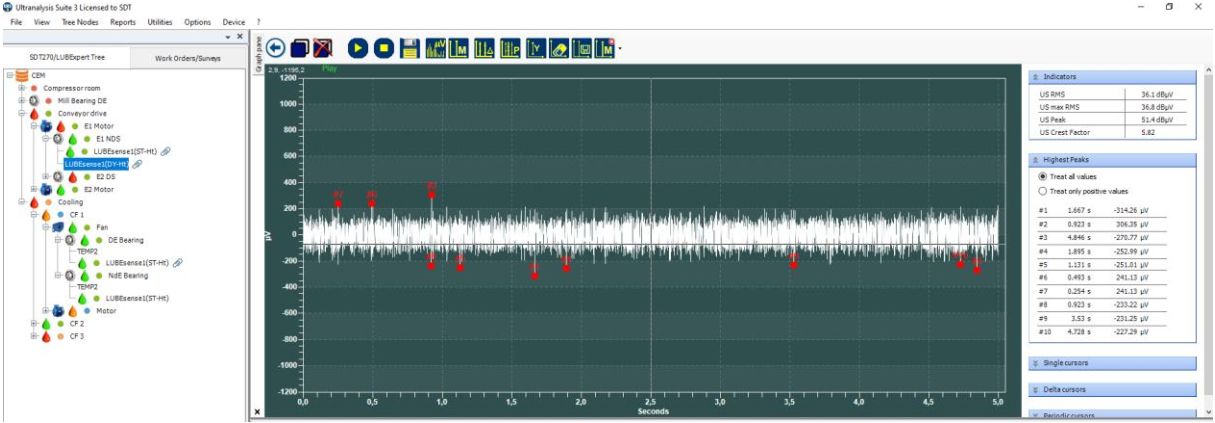Click the floppy disk save icon
Screen dimensions: 1215x423
(409, 48)
